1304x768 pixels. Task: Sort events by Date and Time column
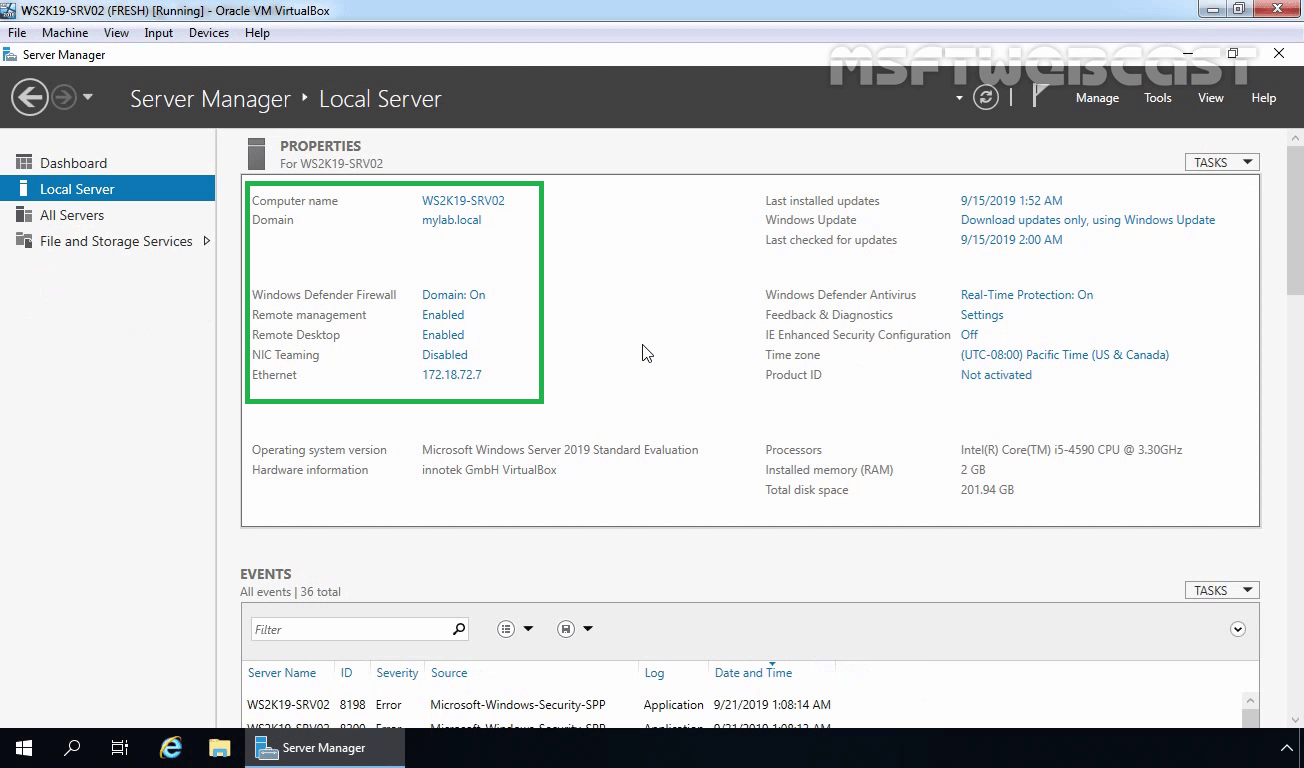tap(753, 673)
